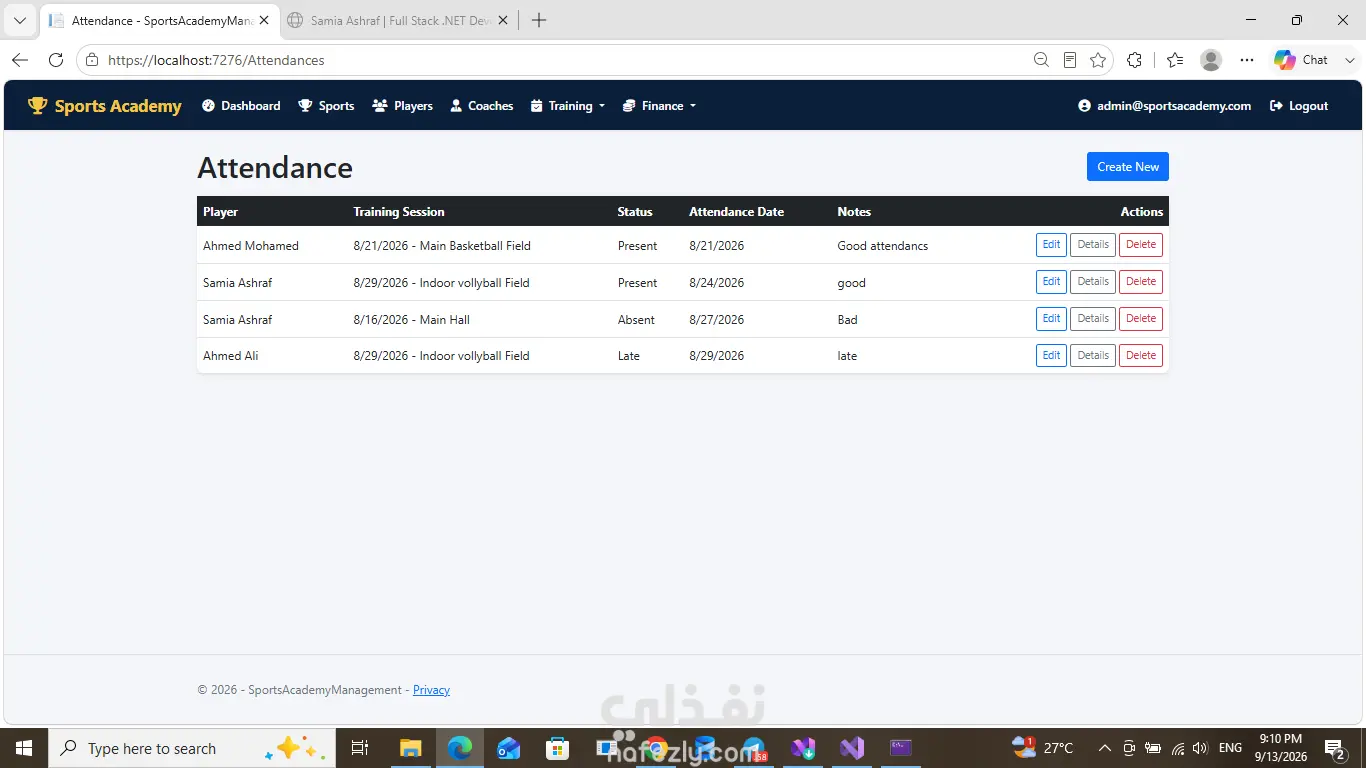1366x768 pixels.
Task: Open the Copilot Chat icon
Action: click(1301, 60)
